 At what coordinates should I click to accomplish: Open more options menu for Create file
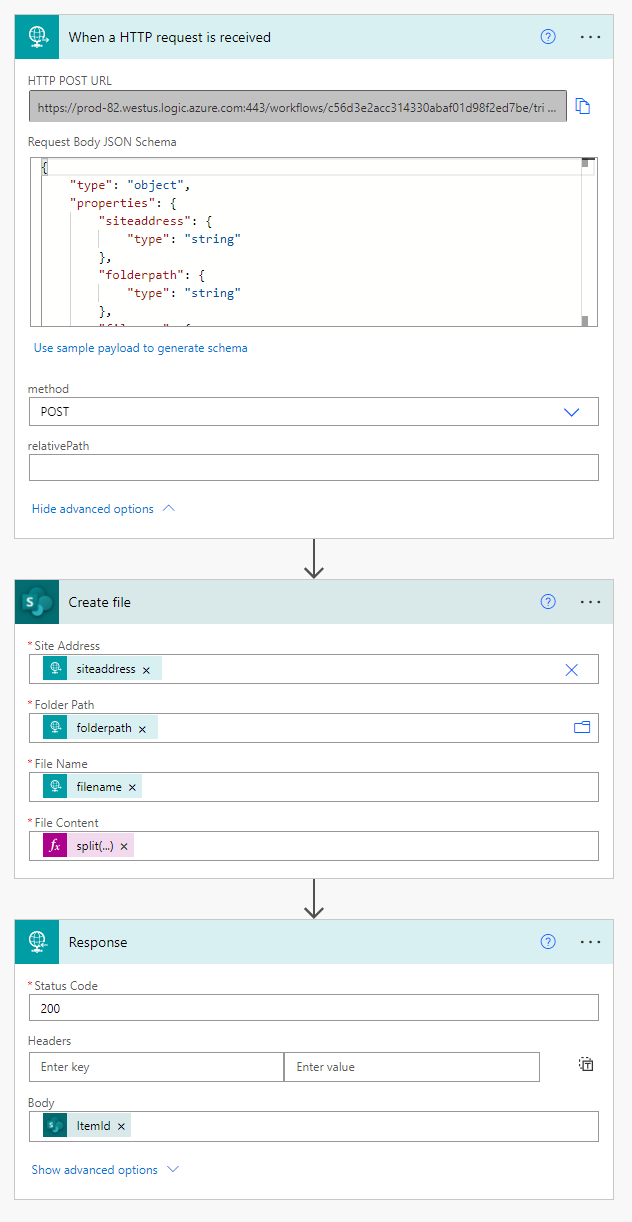coord(590,602)
